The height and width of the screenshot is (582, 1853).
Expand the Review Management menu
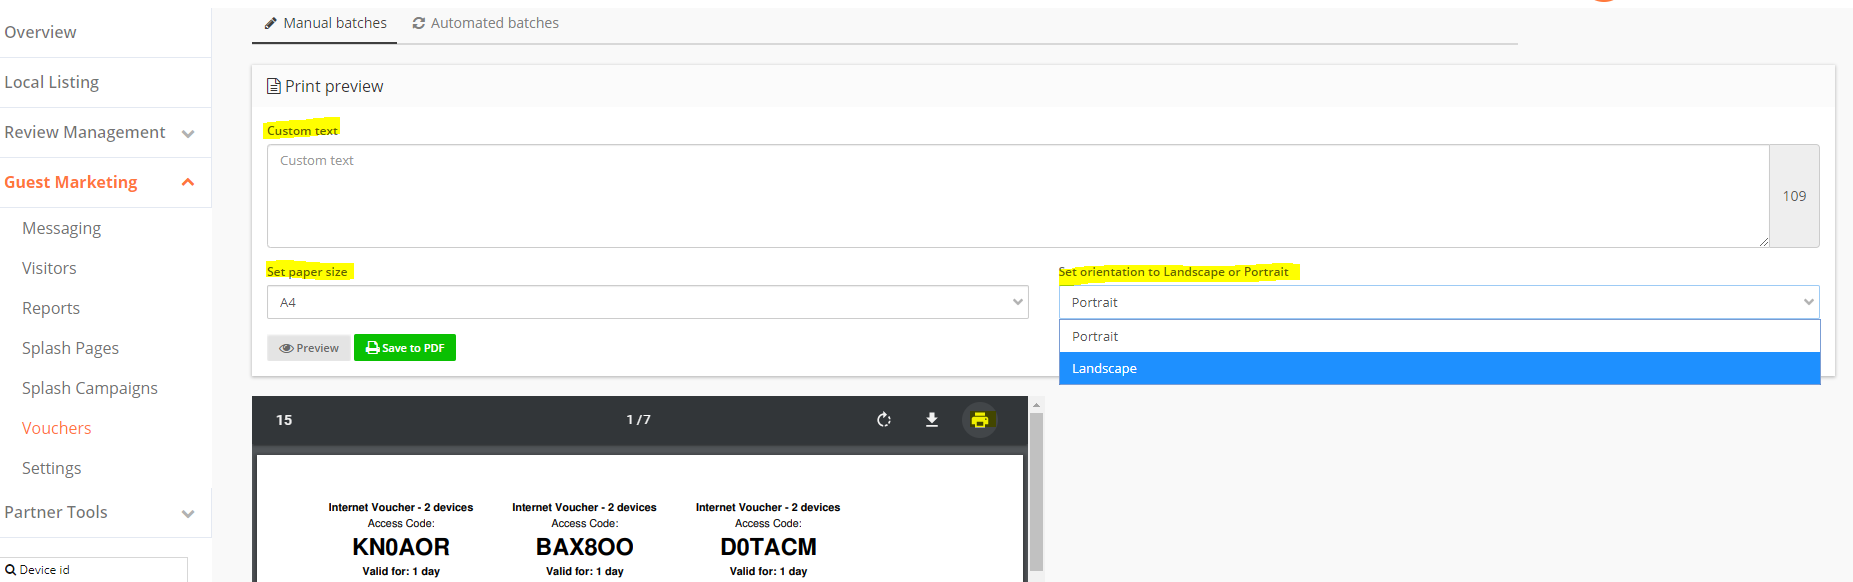point(188,133)
